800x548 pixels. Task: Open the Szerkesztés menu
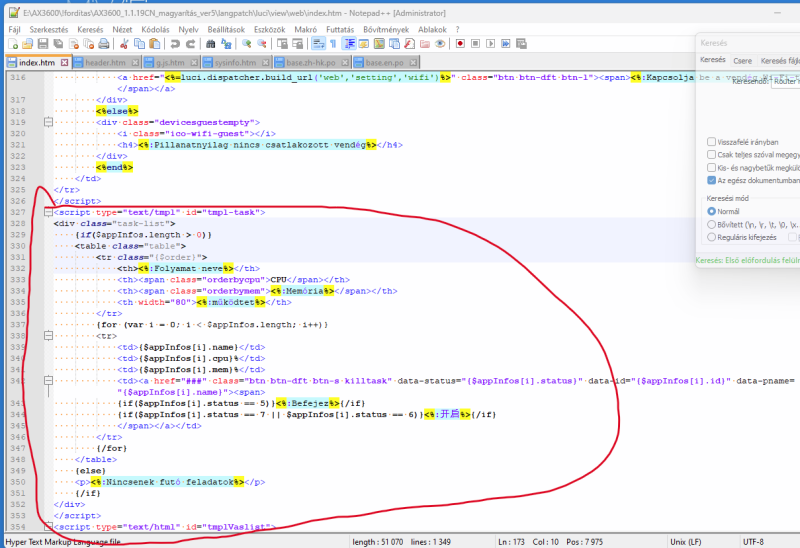pyautogui.click(x=48, y=30)
